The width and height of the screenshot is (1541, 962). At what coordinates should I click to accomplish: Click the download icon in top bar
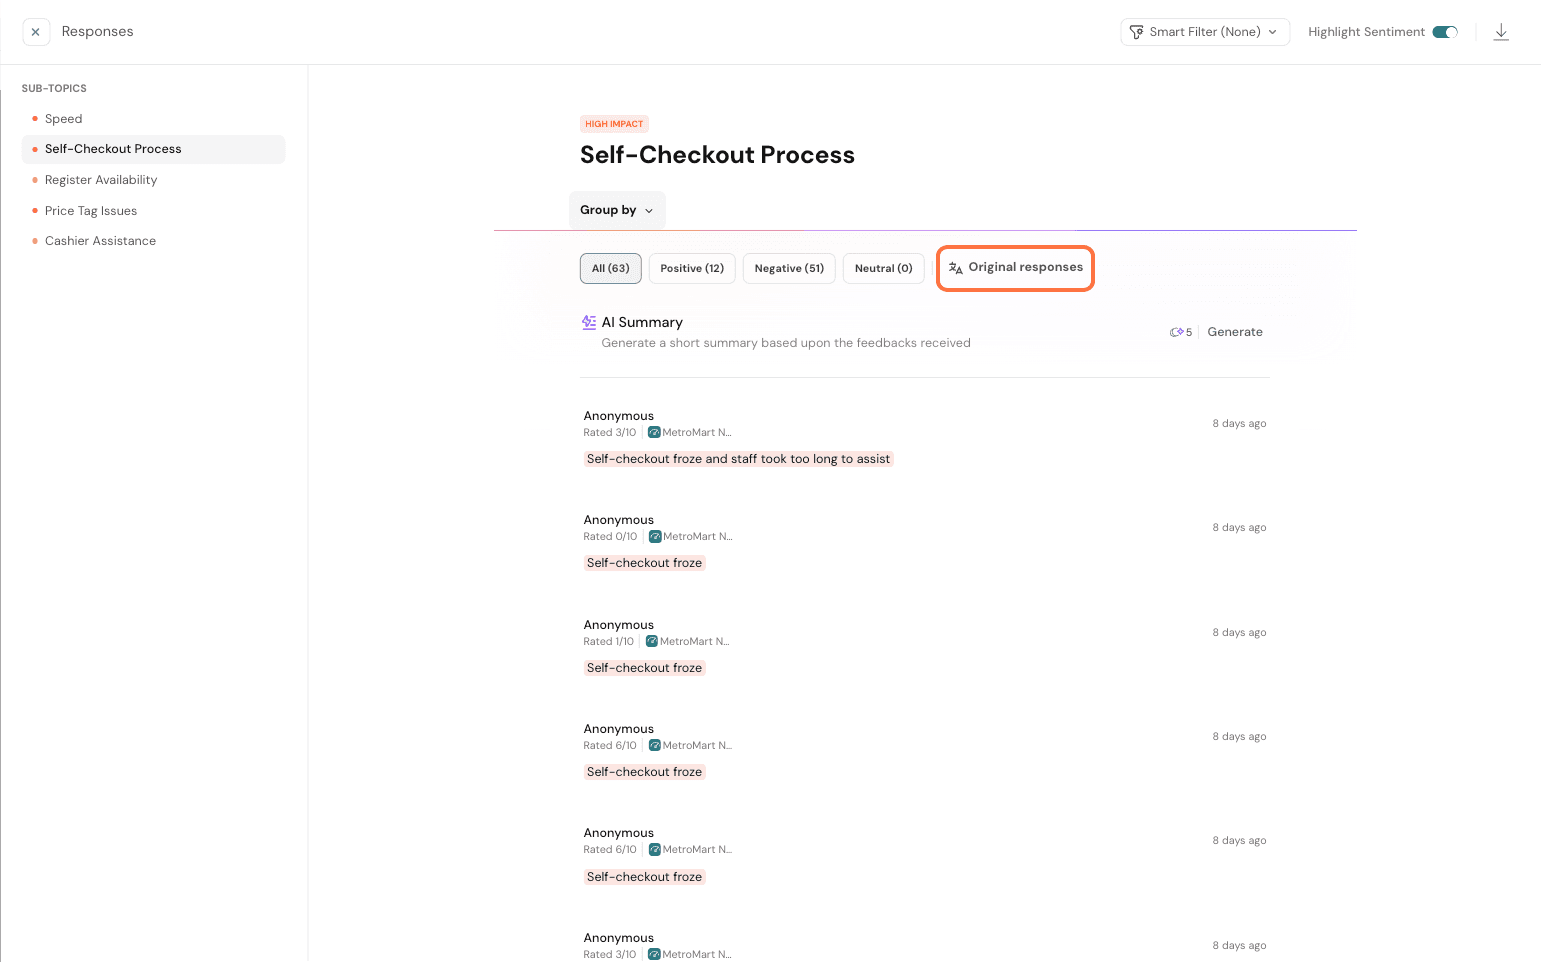click(1501, 32)
